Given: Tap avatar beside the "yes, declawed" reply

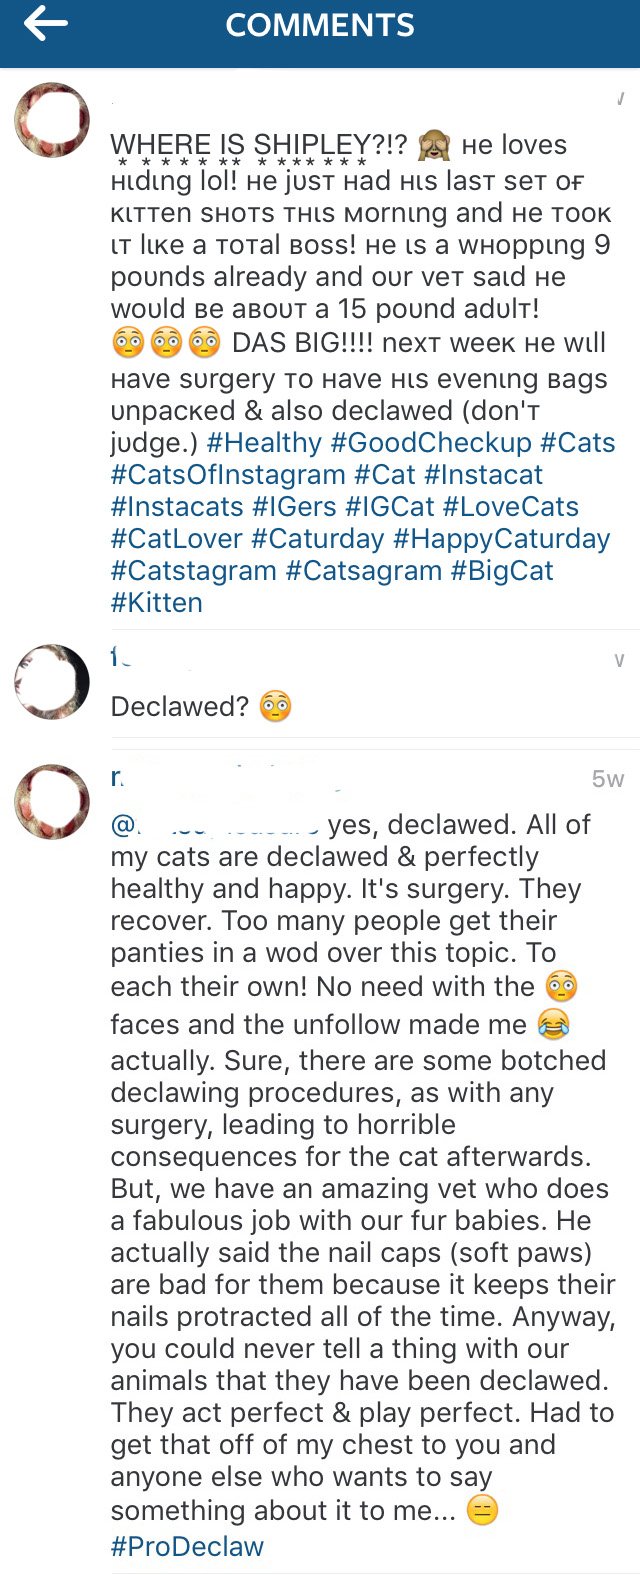Looking at the screenshot, I should tap(52, 802).
